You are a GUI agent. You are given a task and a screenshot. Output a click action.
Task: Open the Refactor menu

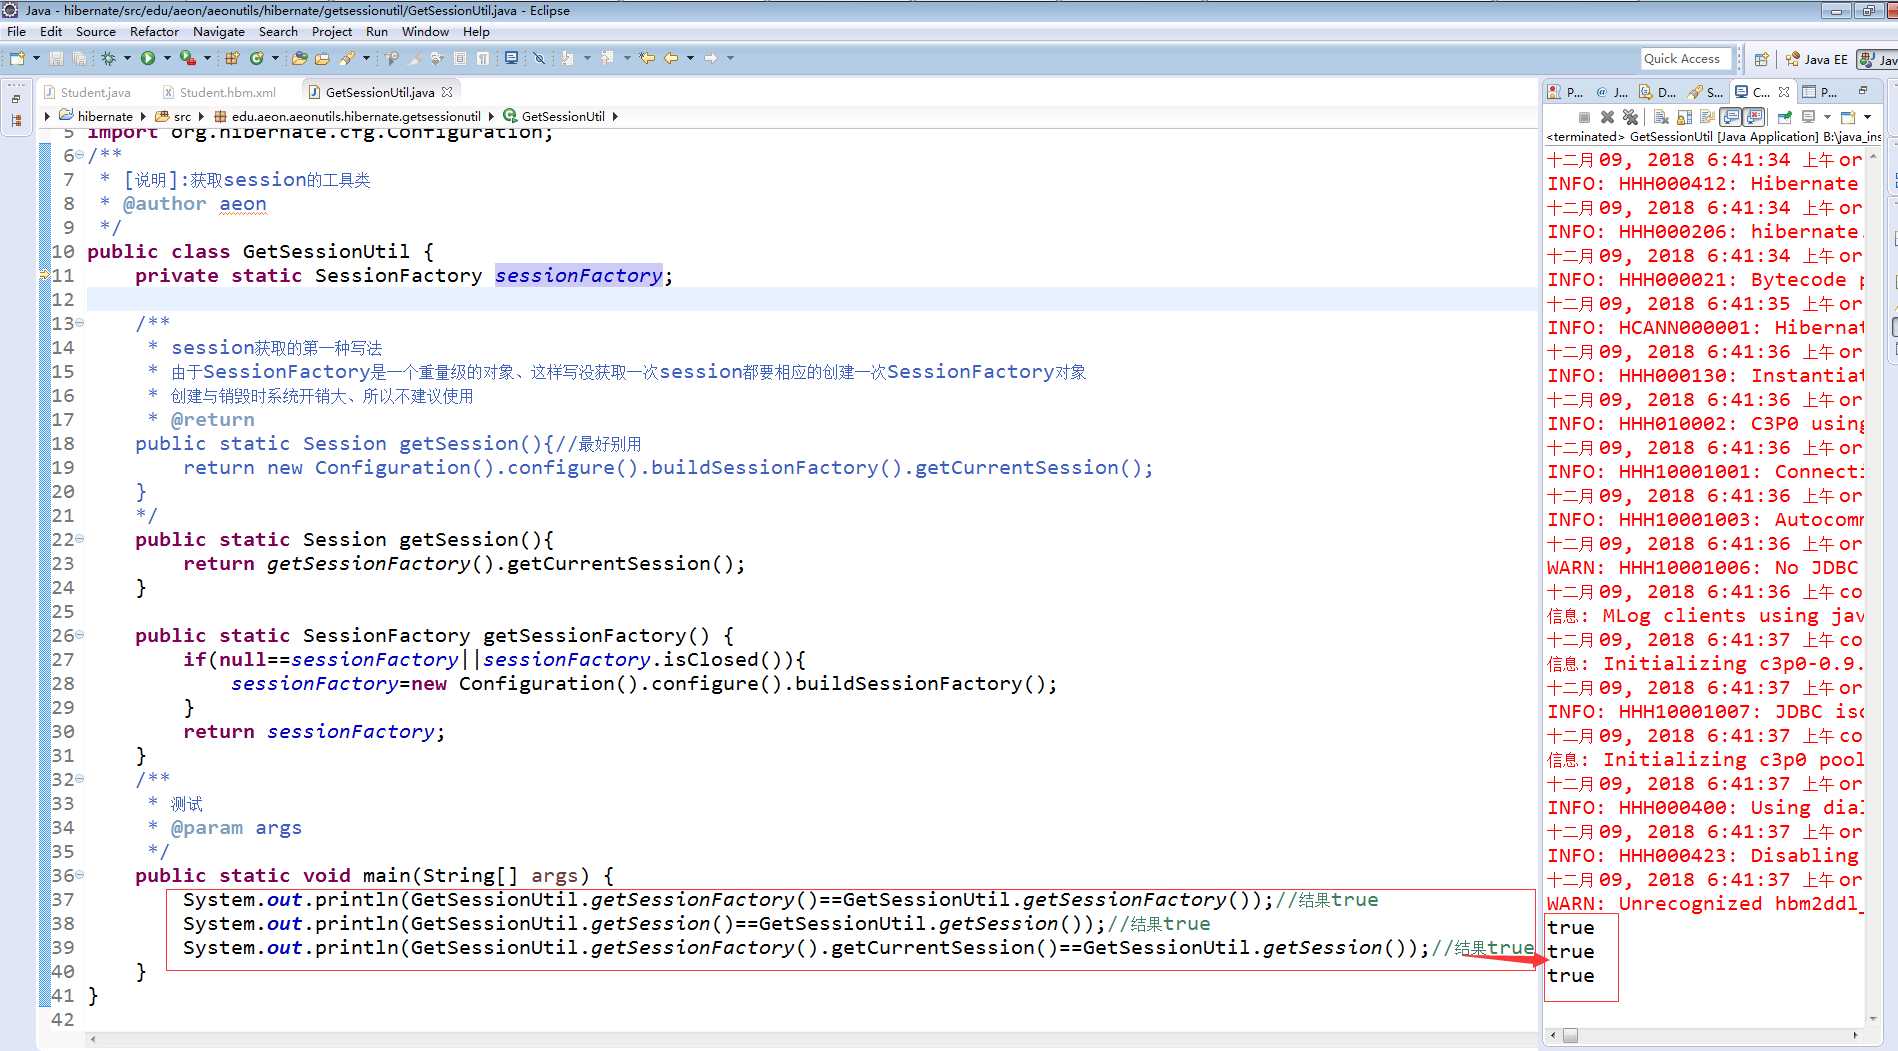(x=154, y=31)
